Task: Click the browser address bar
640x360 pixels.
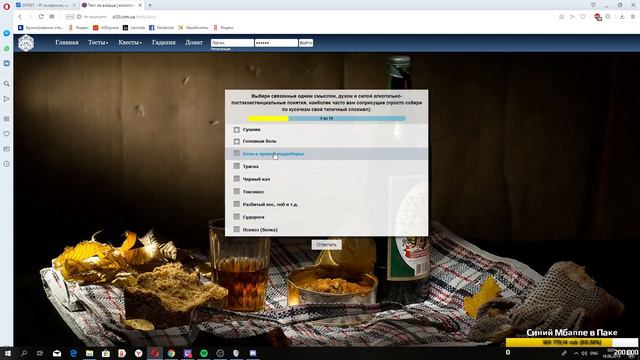Action: (310, 17)
